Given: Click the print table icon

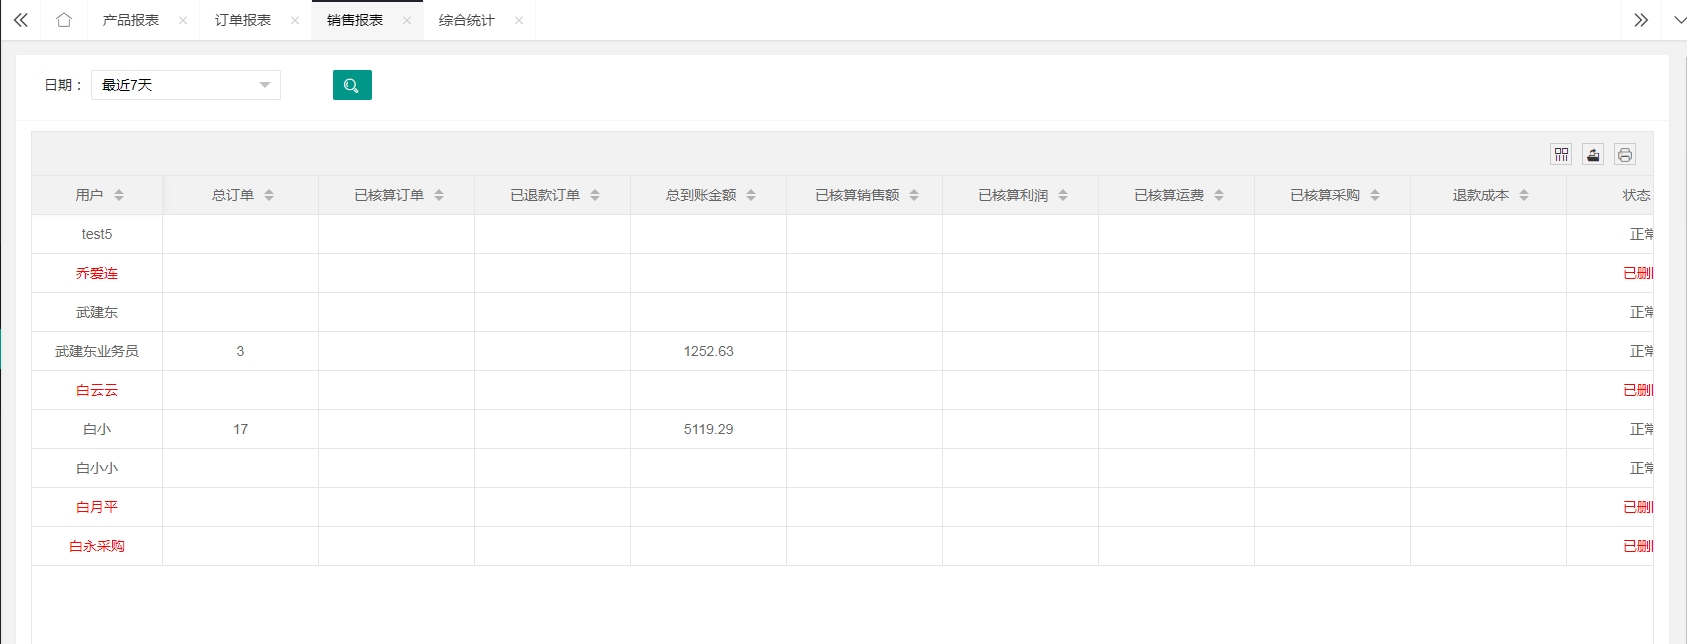Looking at the screenshot, I should point(1625,154).
